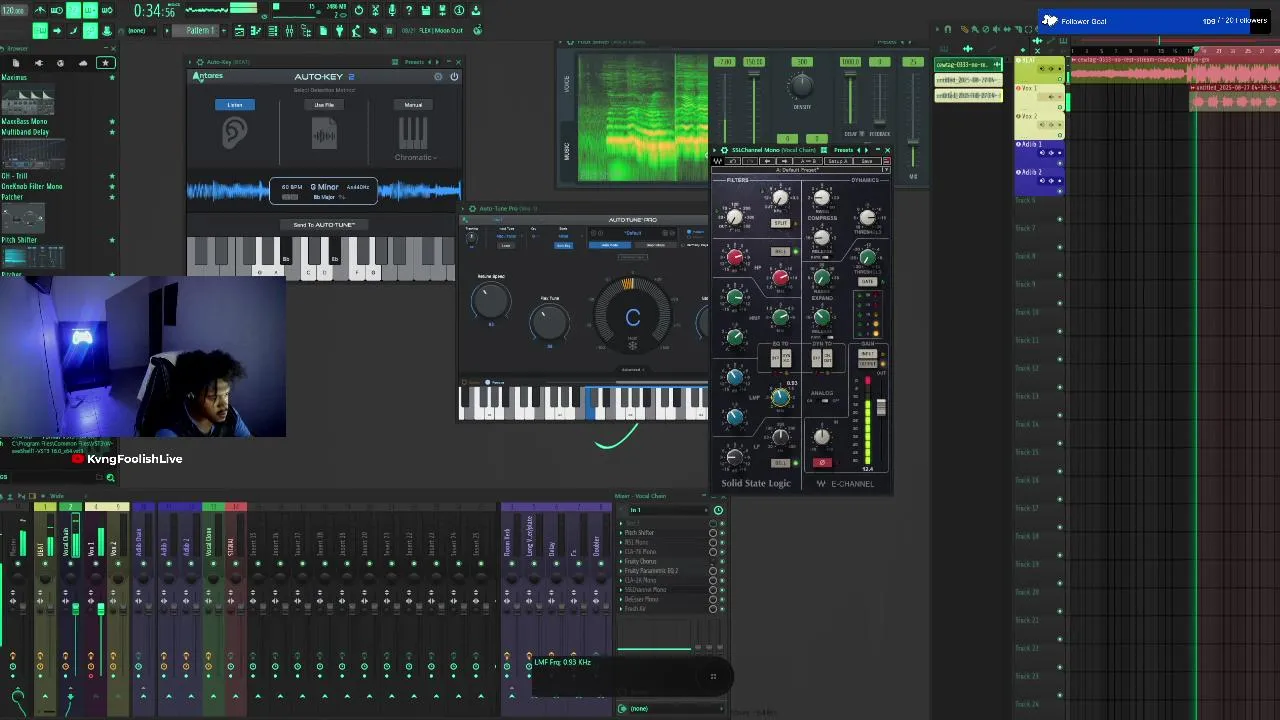Click undo arrow in SSLChannel Waves toolbar
Viewport: 1280px width, 720px height.
tap(733, 161)
